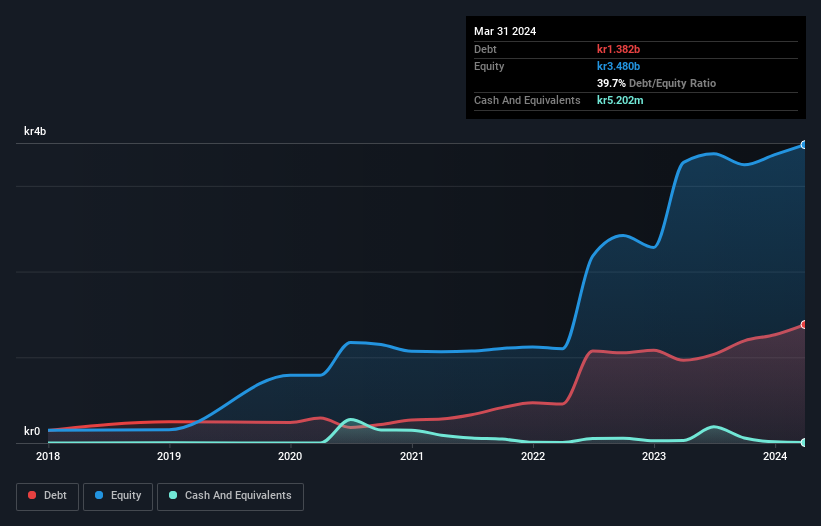Click Cash And Equivalents label in tooltip

click(527, 100)
